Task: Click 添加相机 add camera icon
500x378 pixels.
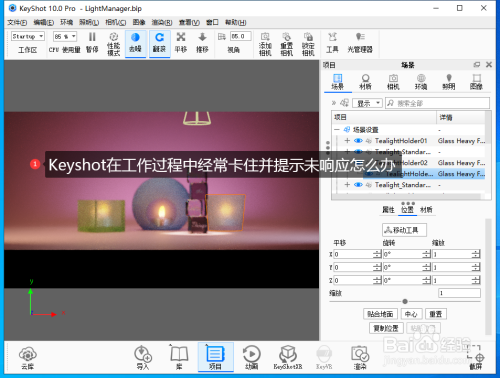Action: (265, 43)
